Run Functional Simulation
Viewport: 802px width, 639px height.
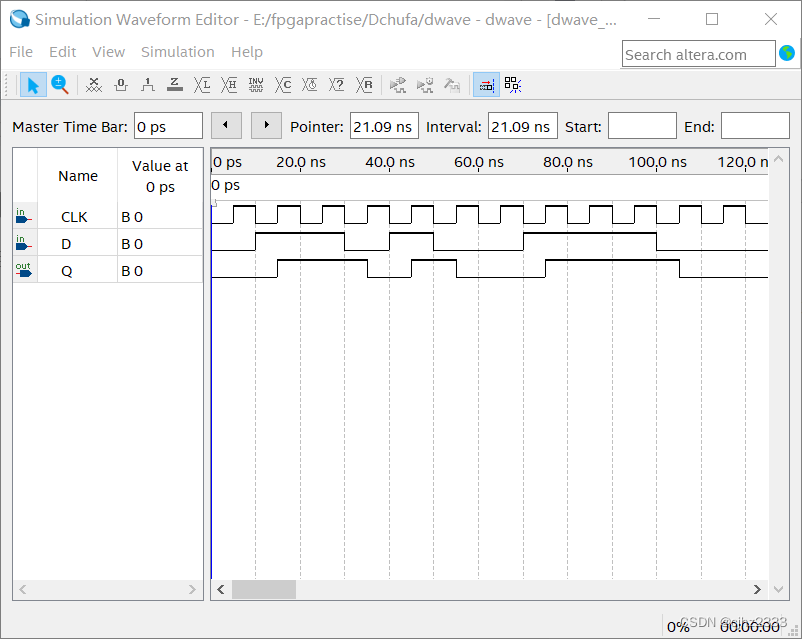pos(398,85)
